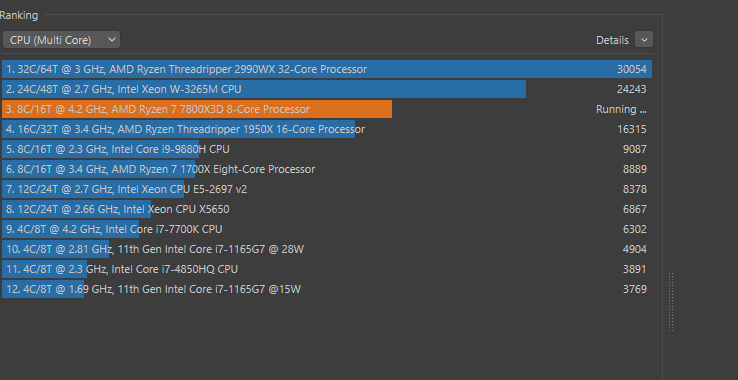
Task: Click the 24243 score value
Action: [632, 89]
